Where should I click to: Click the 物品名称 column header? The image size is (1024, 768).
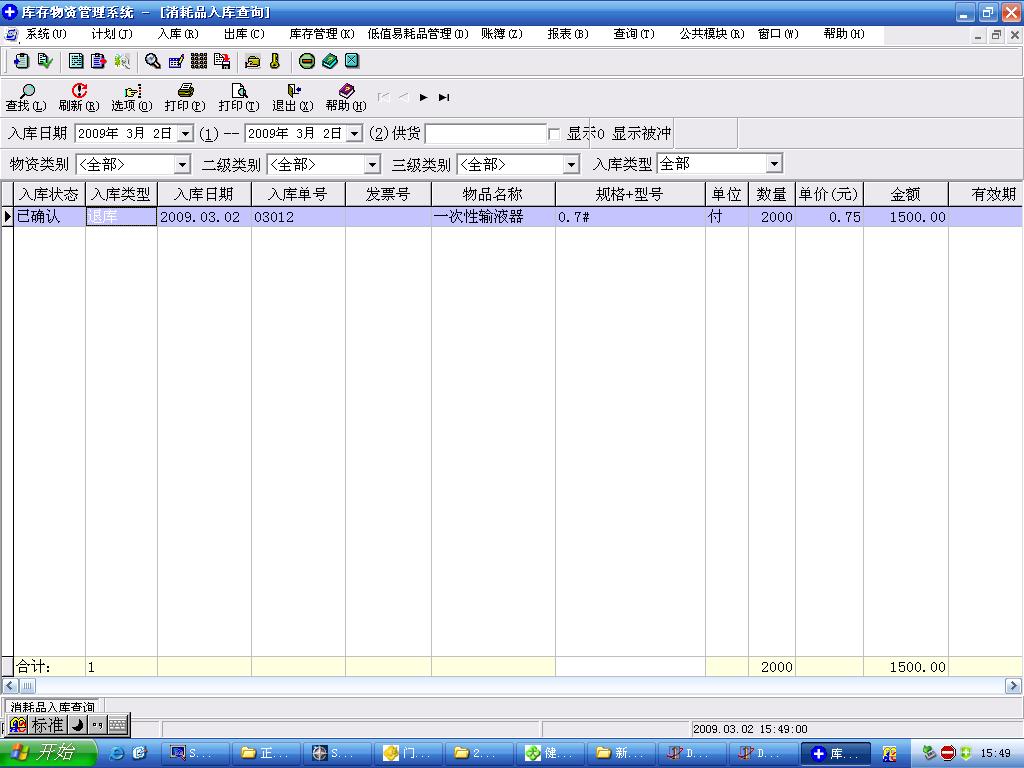click(x=492, y=194)
